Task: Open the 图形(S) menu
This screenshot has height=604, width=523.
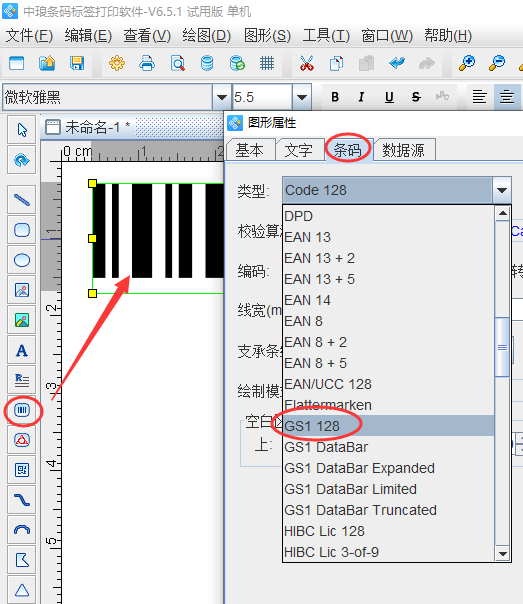Action: [267, 36]
